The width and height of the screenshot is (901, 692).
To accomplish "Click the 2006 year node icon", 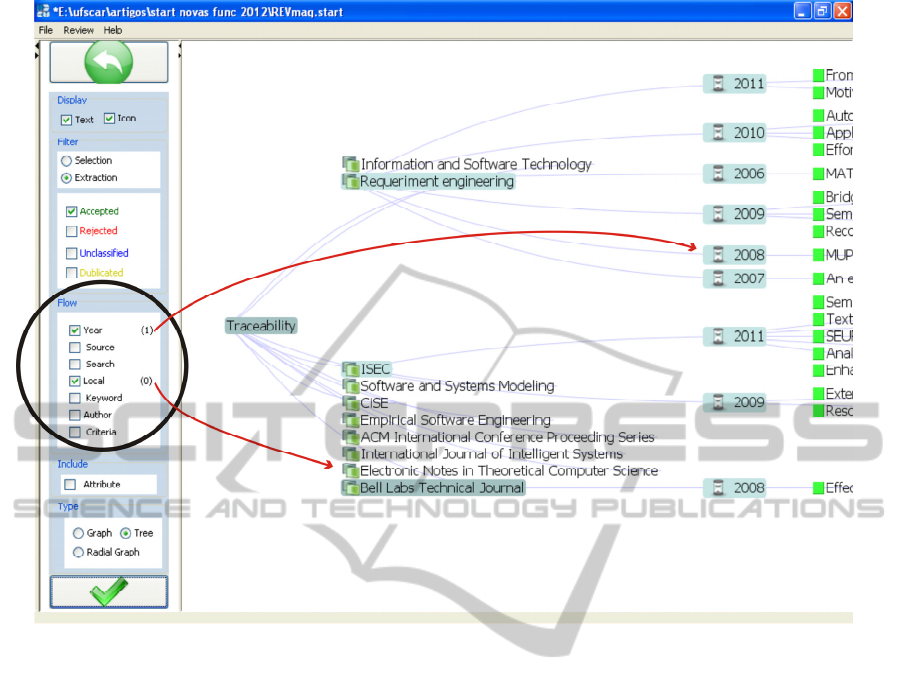I will click(x=717, y=173).
